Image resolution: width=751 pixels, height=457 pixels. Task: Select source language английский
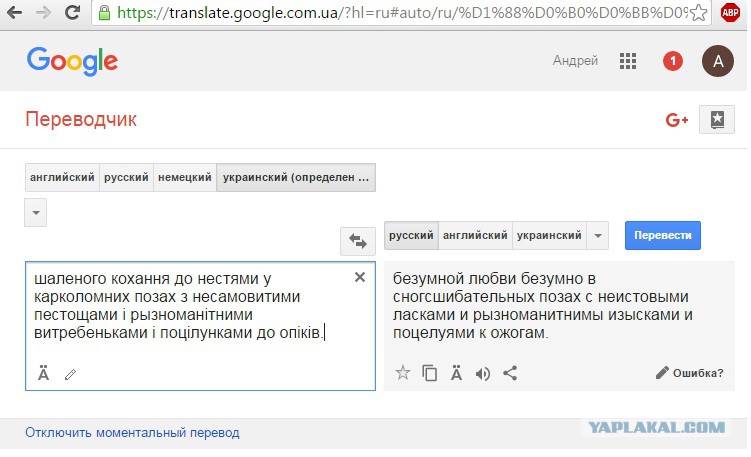pos(62,177)
